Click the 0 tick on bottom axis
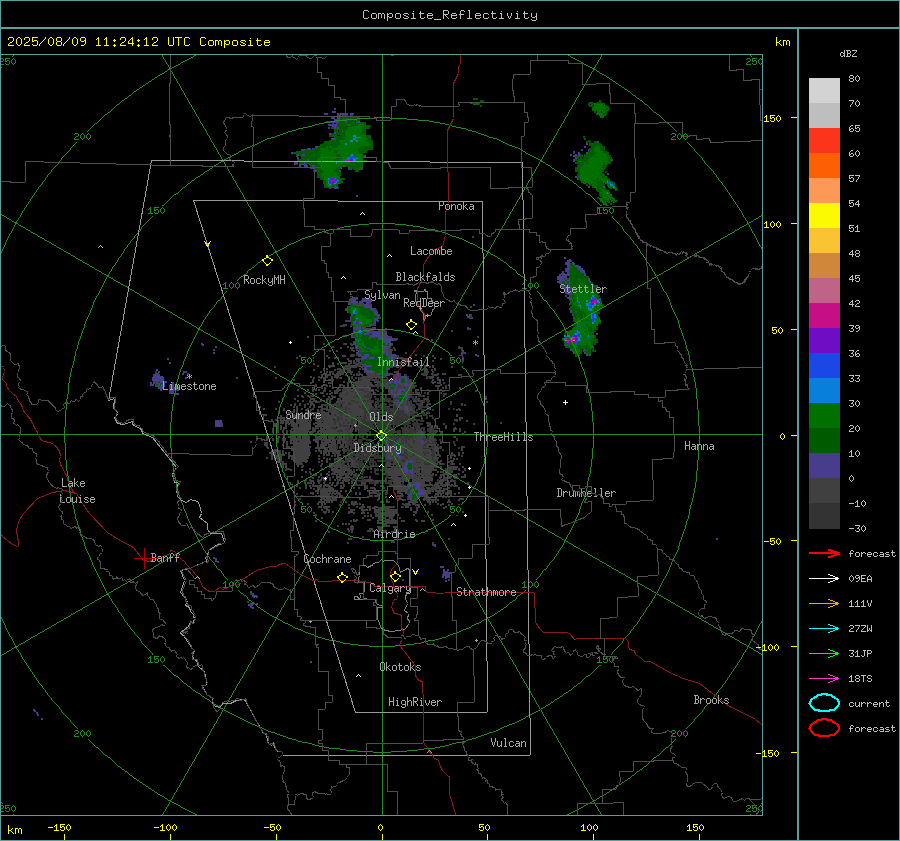Image resolution: width=900 pixels, height=841 pixels. pyautogui.click(x=381, y=828)
